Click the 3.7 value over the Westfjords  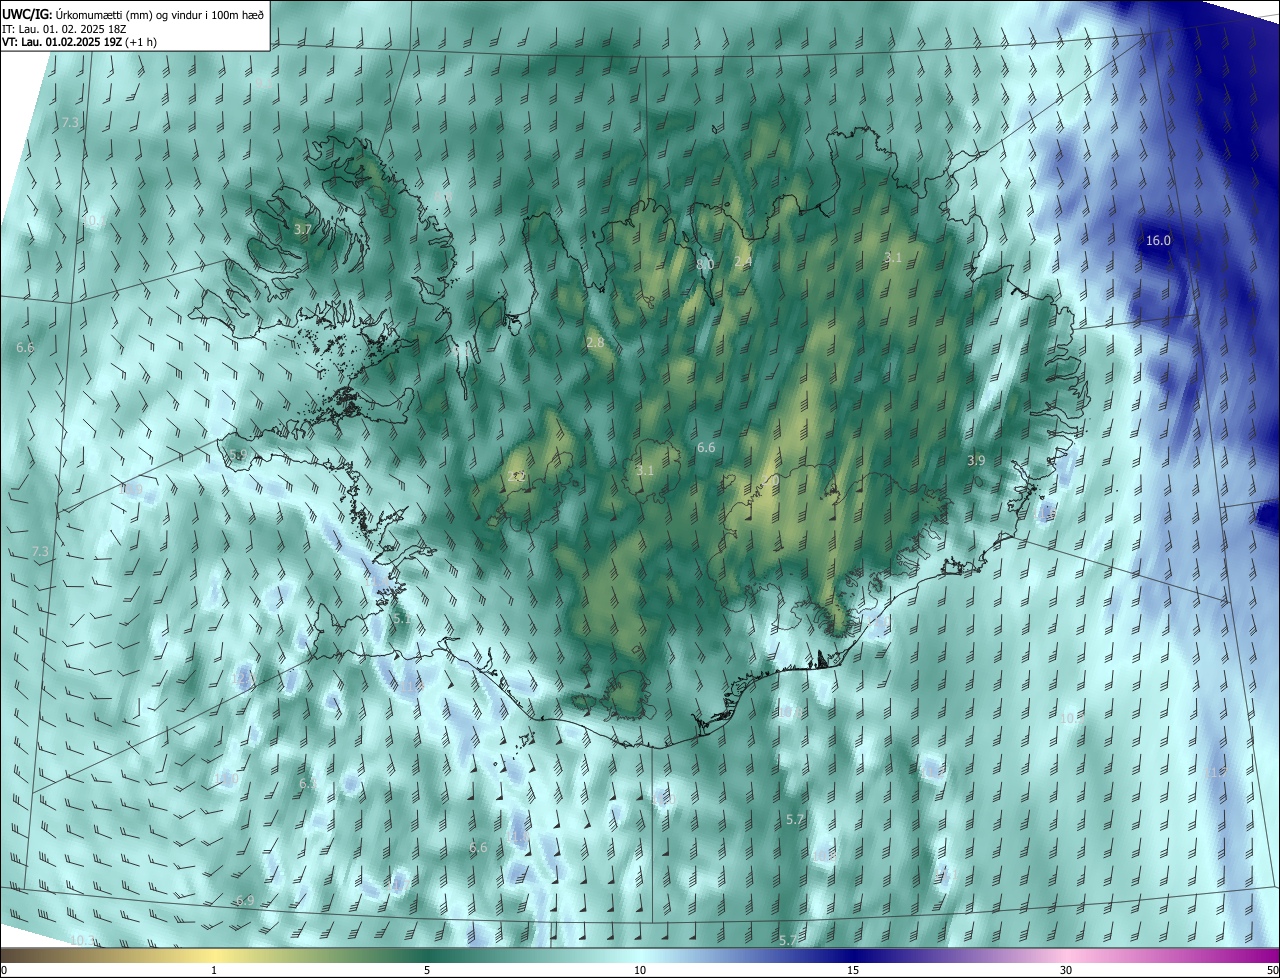(303, 229)
